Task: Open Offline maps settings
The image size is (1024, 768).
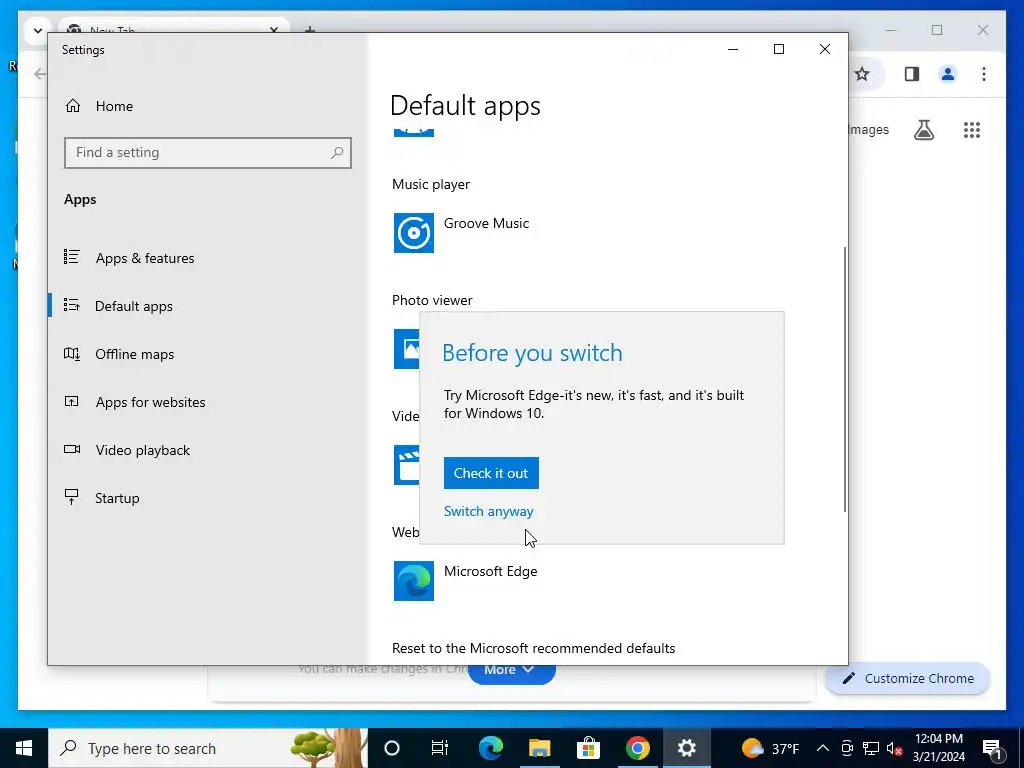Action: click(x=135, y=354)
